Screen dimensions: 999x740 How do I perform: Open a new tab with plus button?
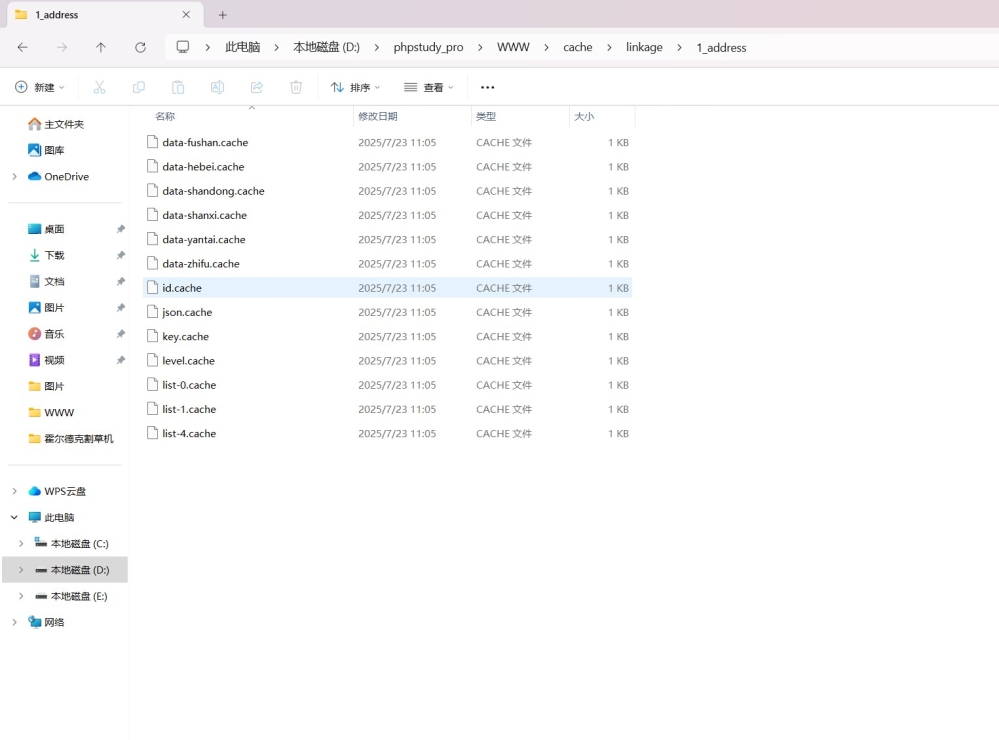(x=222, y=15)
